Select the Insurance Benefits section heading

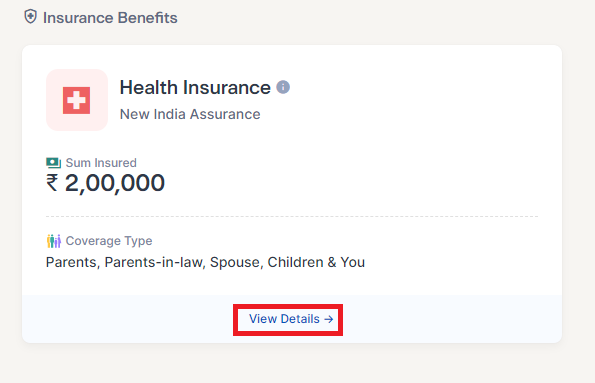tap(110, 18)
